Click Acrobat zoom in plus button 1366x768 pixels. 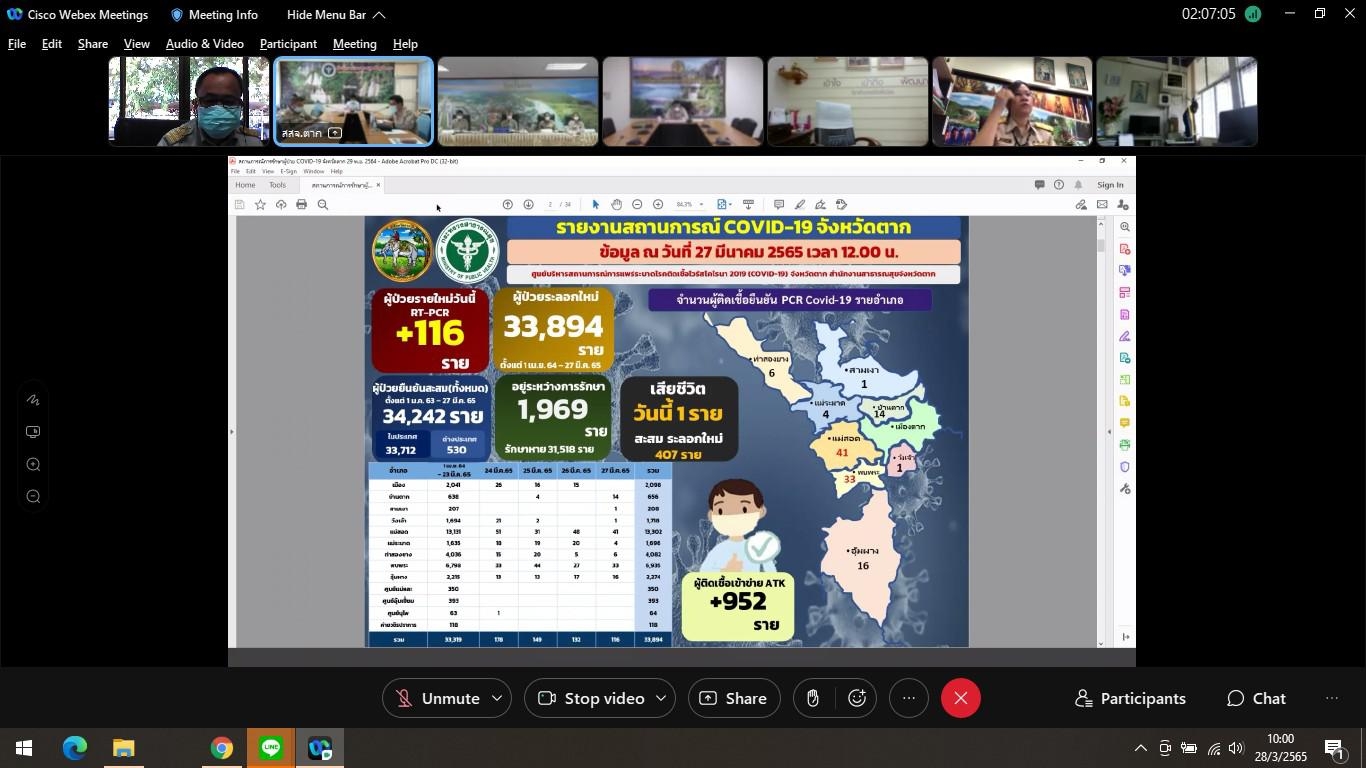coord(658,205)
